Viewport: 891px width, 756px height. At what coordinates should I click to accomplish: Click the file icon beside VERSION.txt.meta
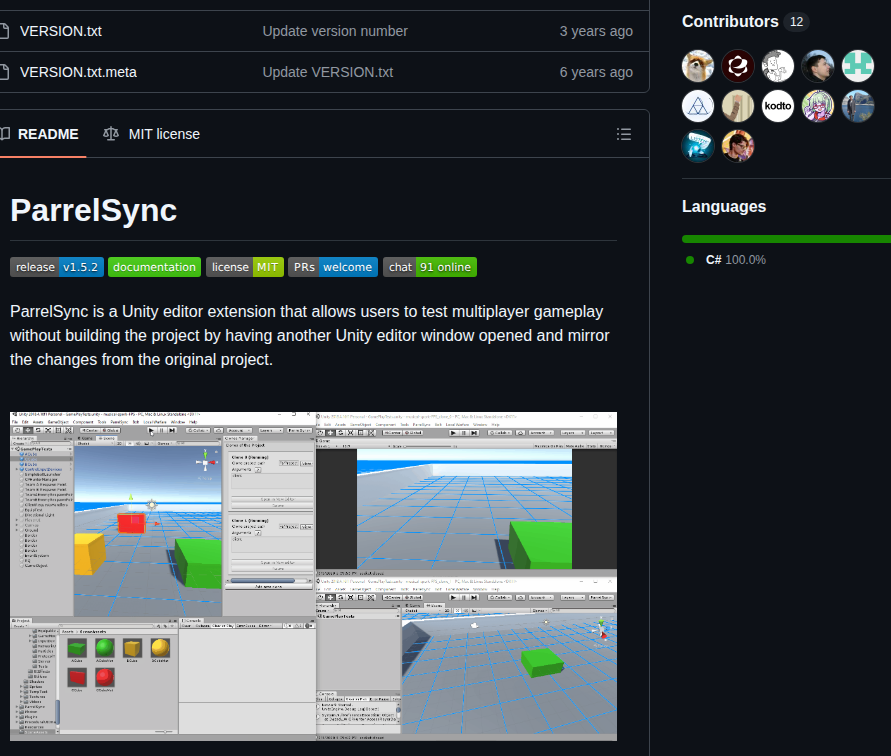click(4, 72)
